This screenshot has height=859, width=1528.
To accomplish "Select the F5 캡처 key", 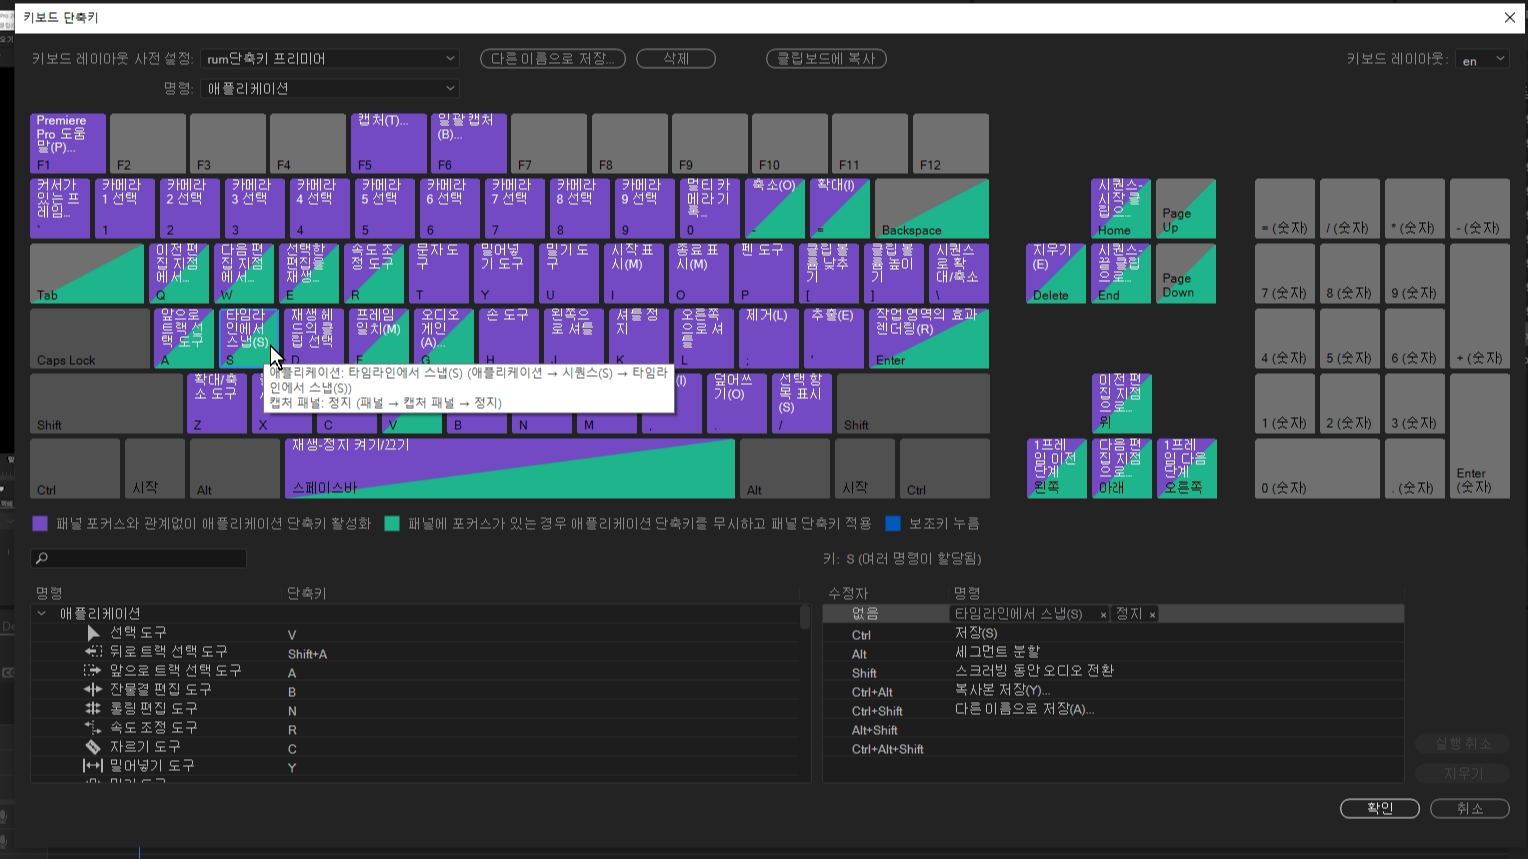I will coord(388,143).
